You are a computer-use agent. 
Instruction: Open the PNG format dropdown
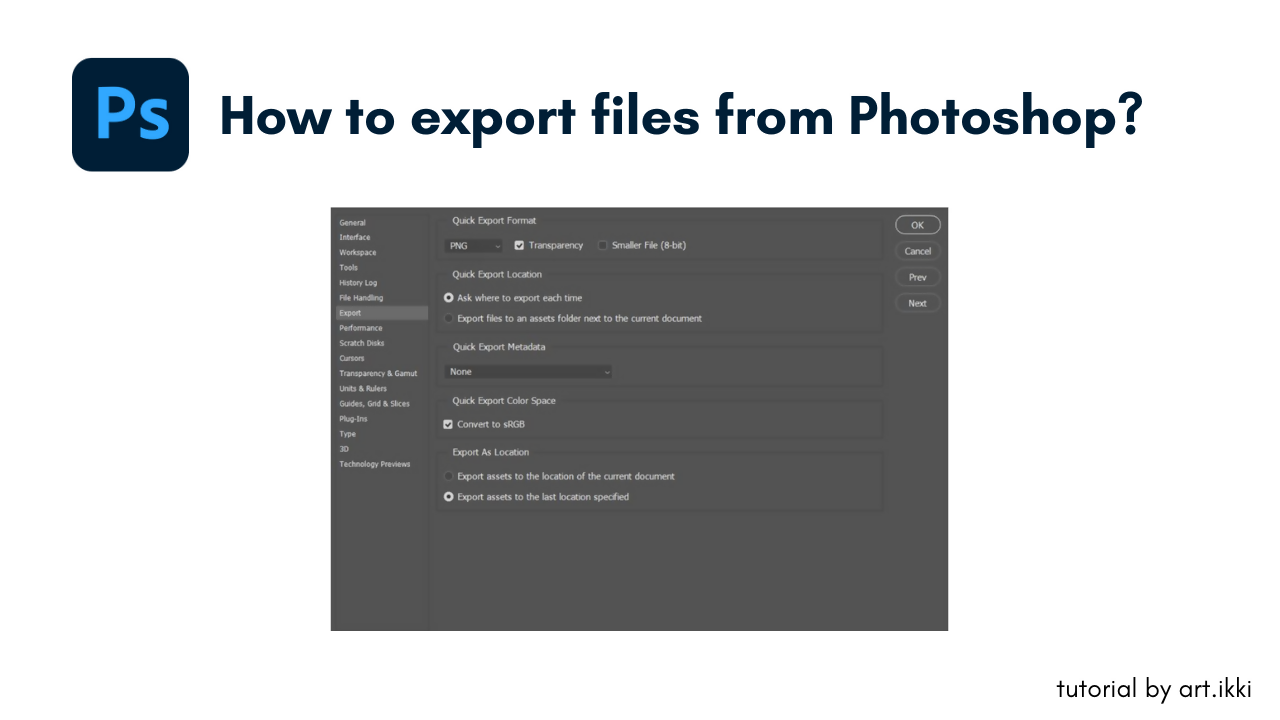click(474, 245)
